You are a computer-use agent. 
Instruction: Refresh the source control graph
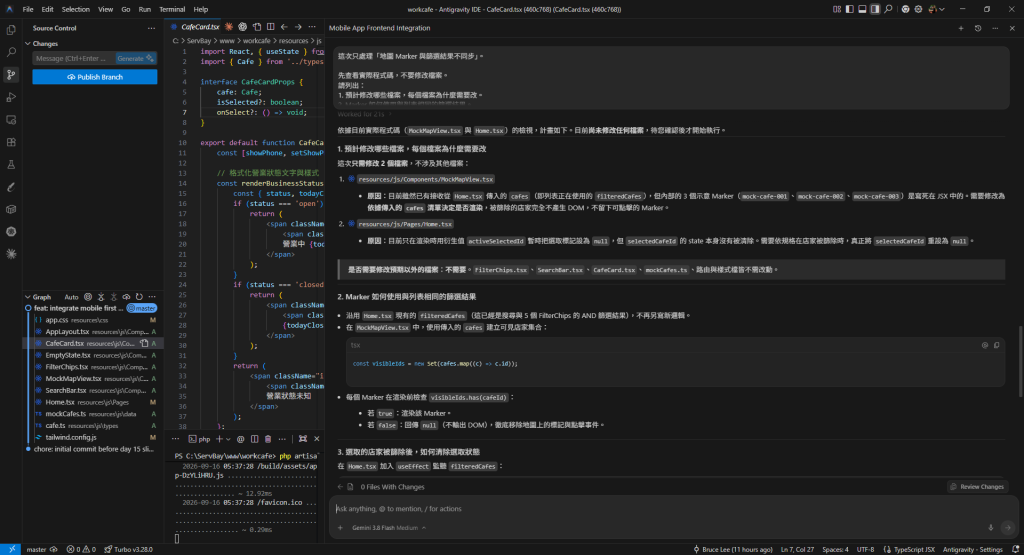[139, 297]
